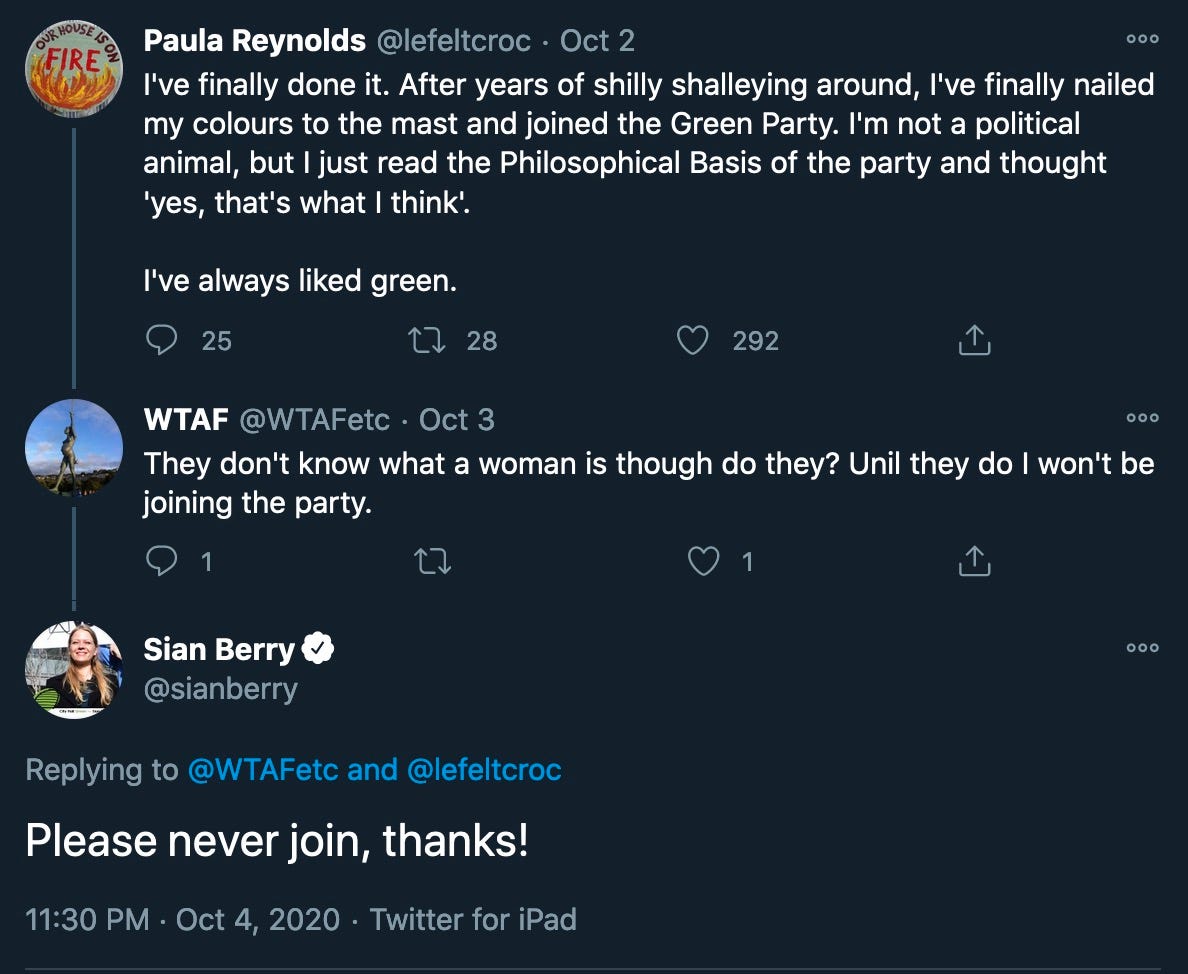Open more options on Paula Reynolds' tweet

click(1142, 40)
